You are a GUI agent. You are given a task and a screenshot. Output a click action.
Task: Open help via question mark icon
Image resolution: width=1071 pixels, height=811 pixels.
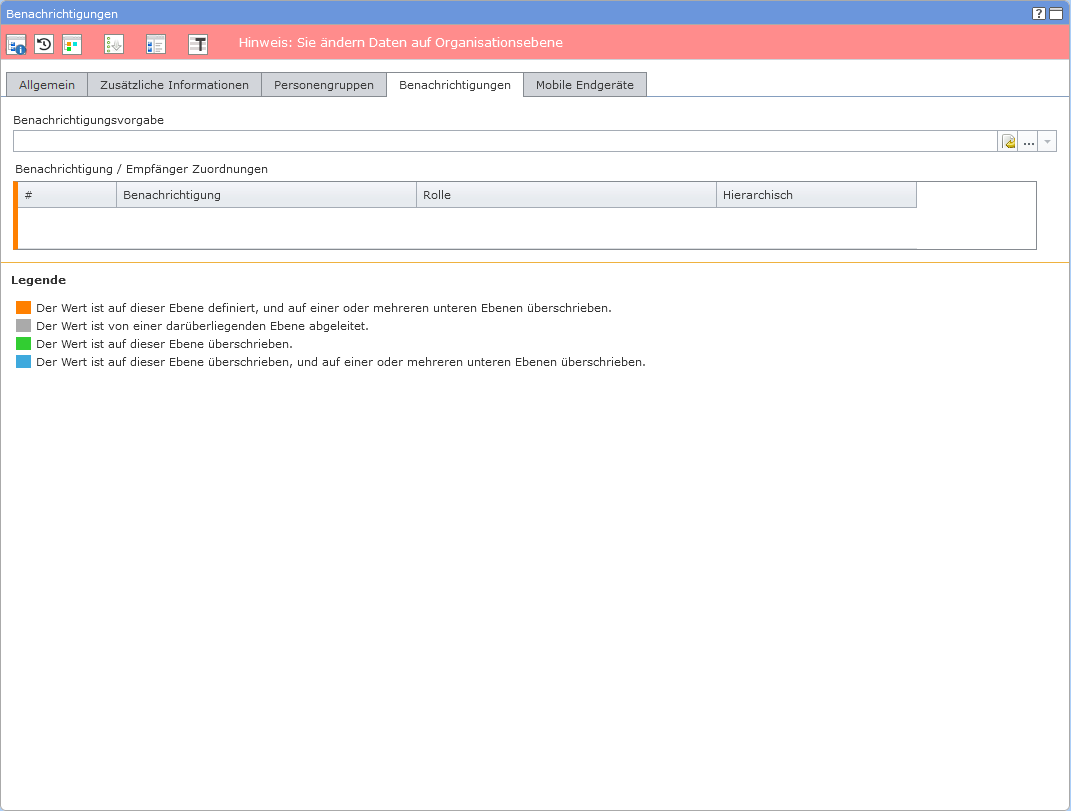1039,13
